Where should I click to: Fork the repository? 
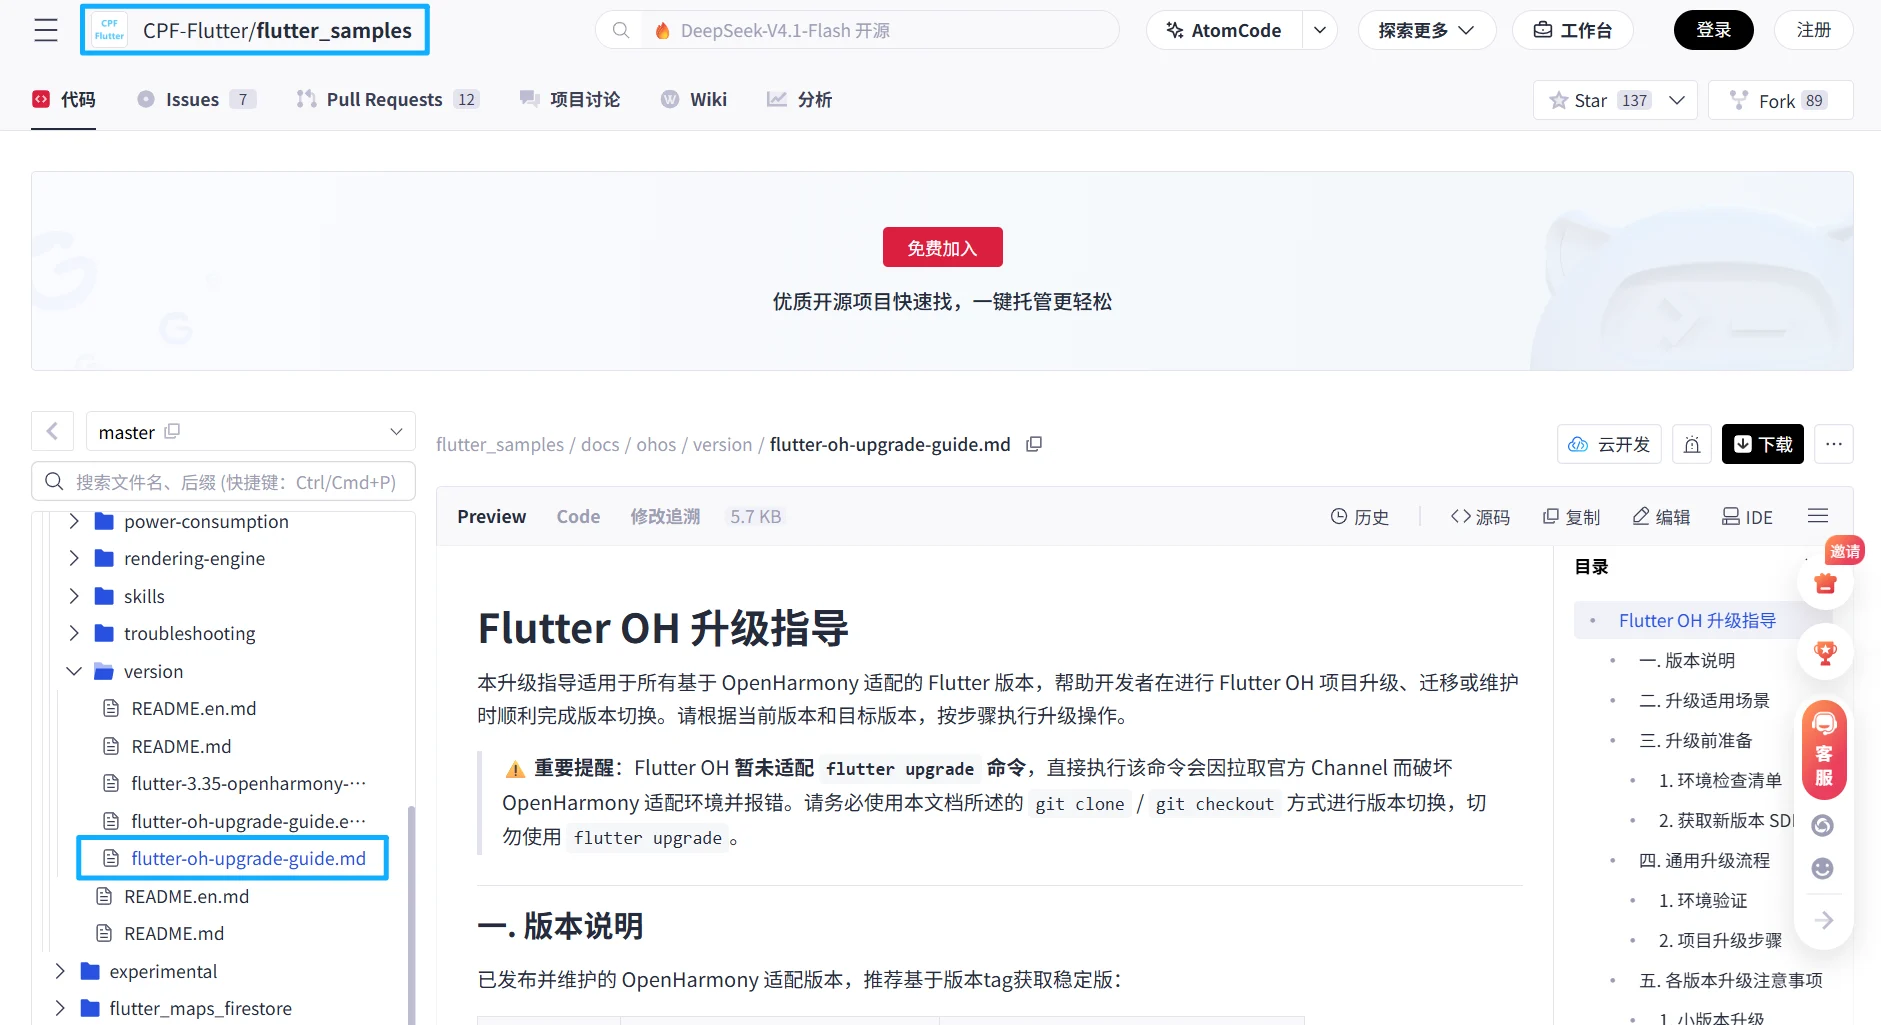point(1781,100)
